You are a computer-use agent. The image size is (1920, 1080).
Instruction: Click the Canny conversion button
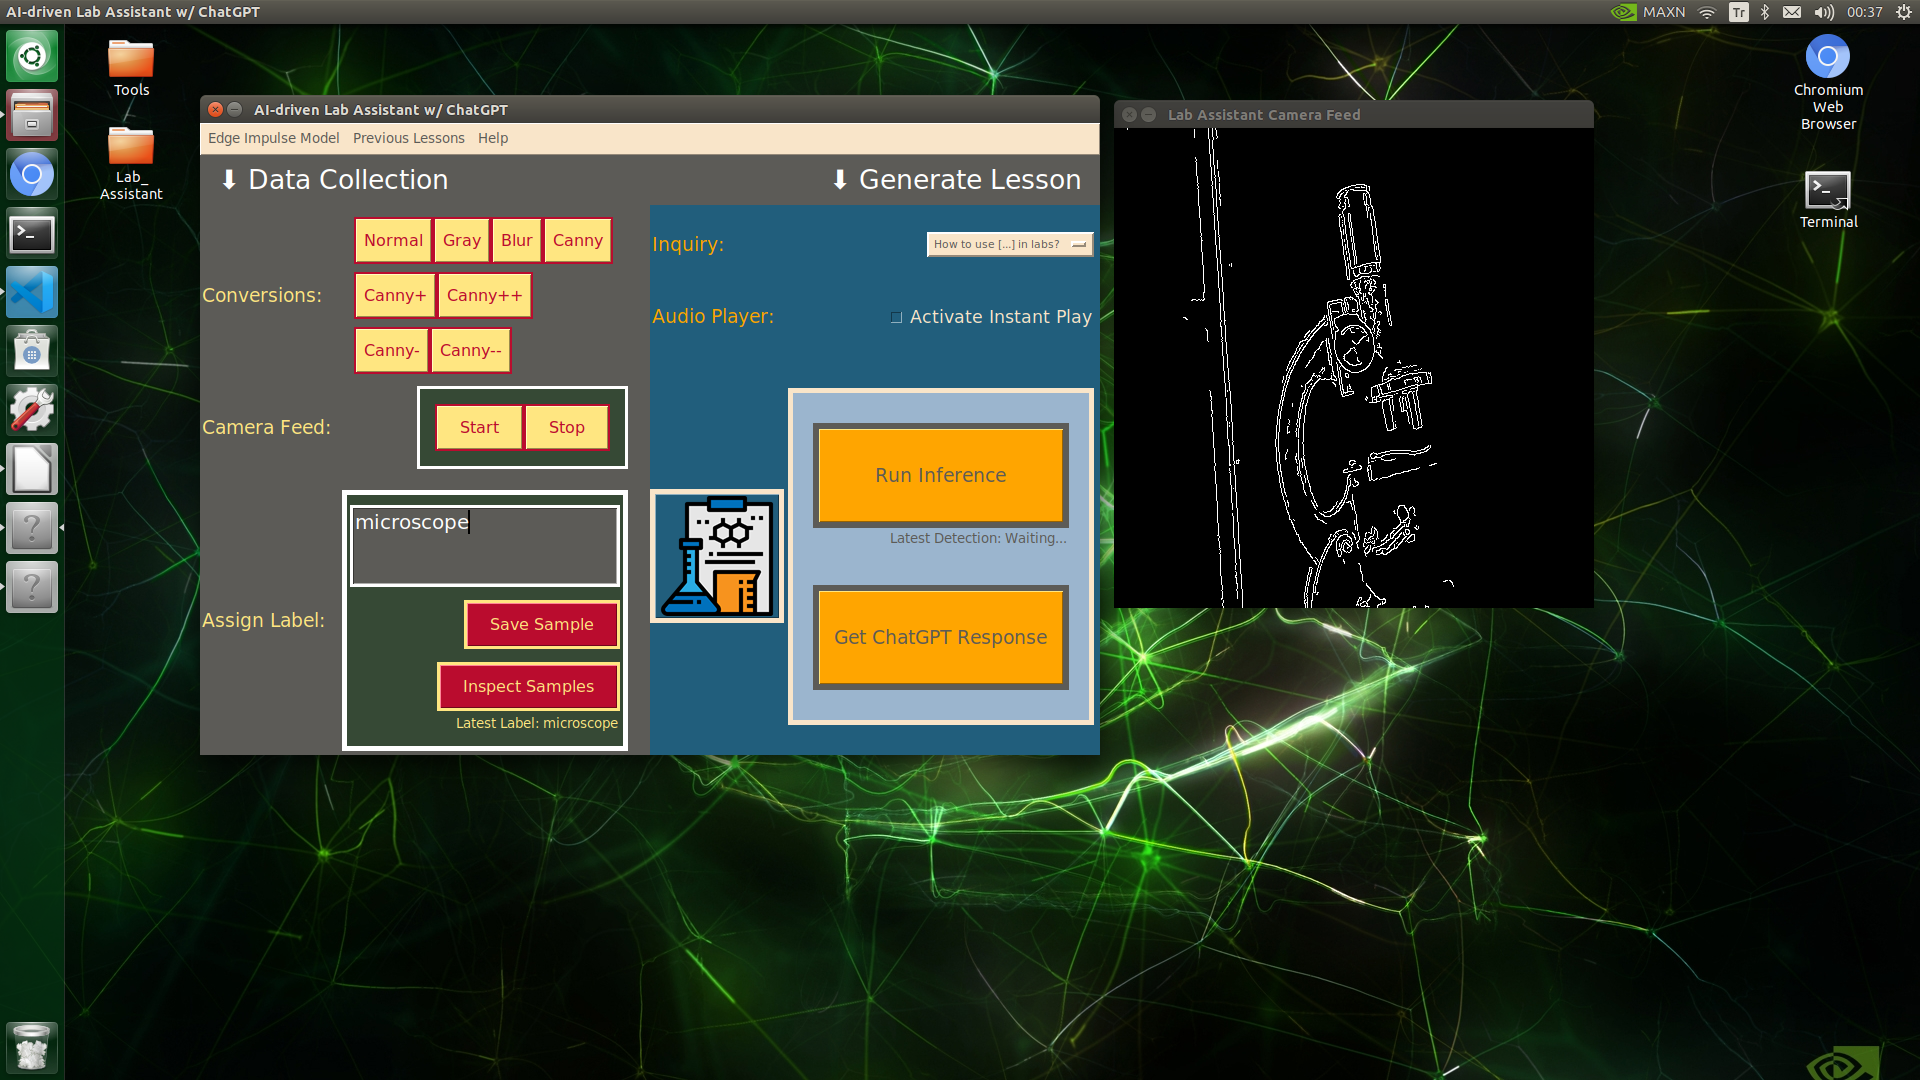[x=576, y=240]
